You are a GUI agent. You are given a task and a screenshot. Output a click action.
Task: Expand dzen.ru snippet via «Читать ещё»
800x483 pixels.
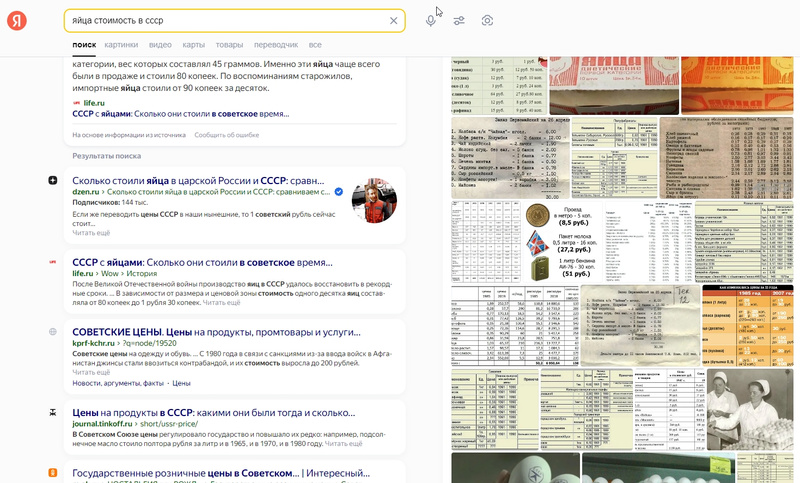[x=91, y=232]
